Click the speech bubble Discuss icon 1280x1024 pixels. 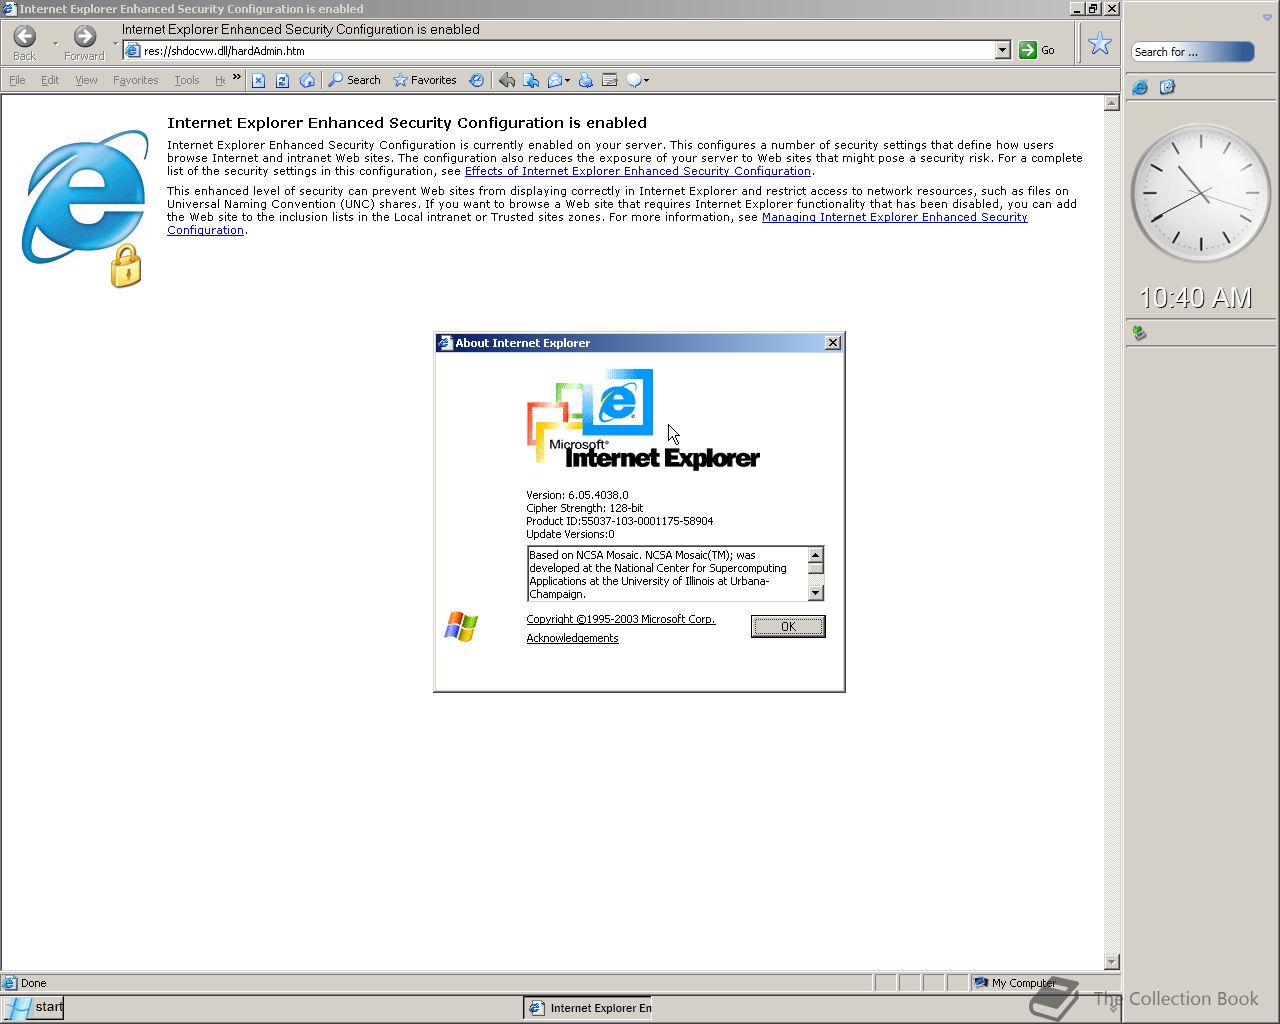634,80
